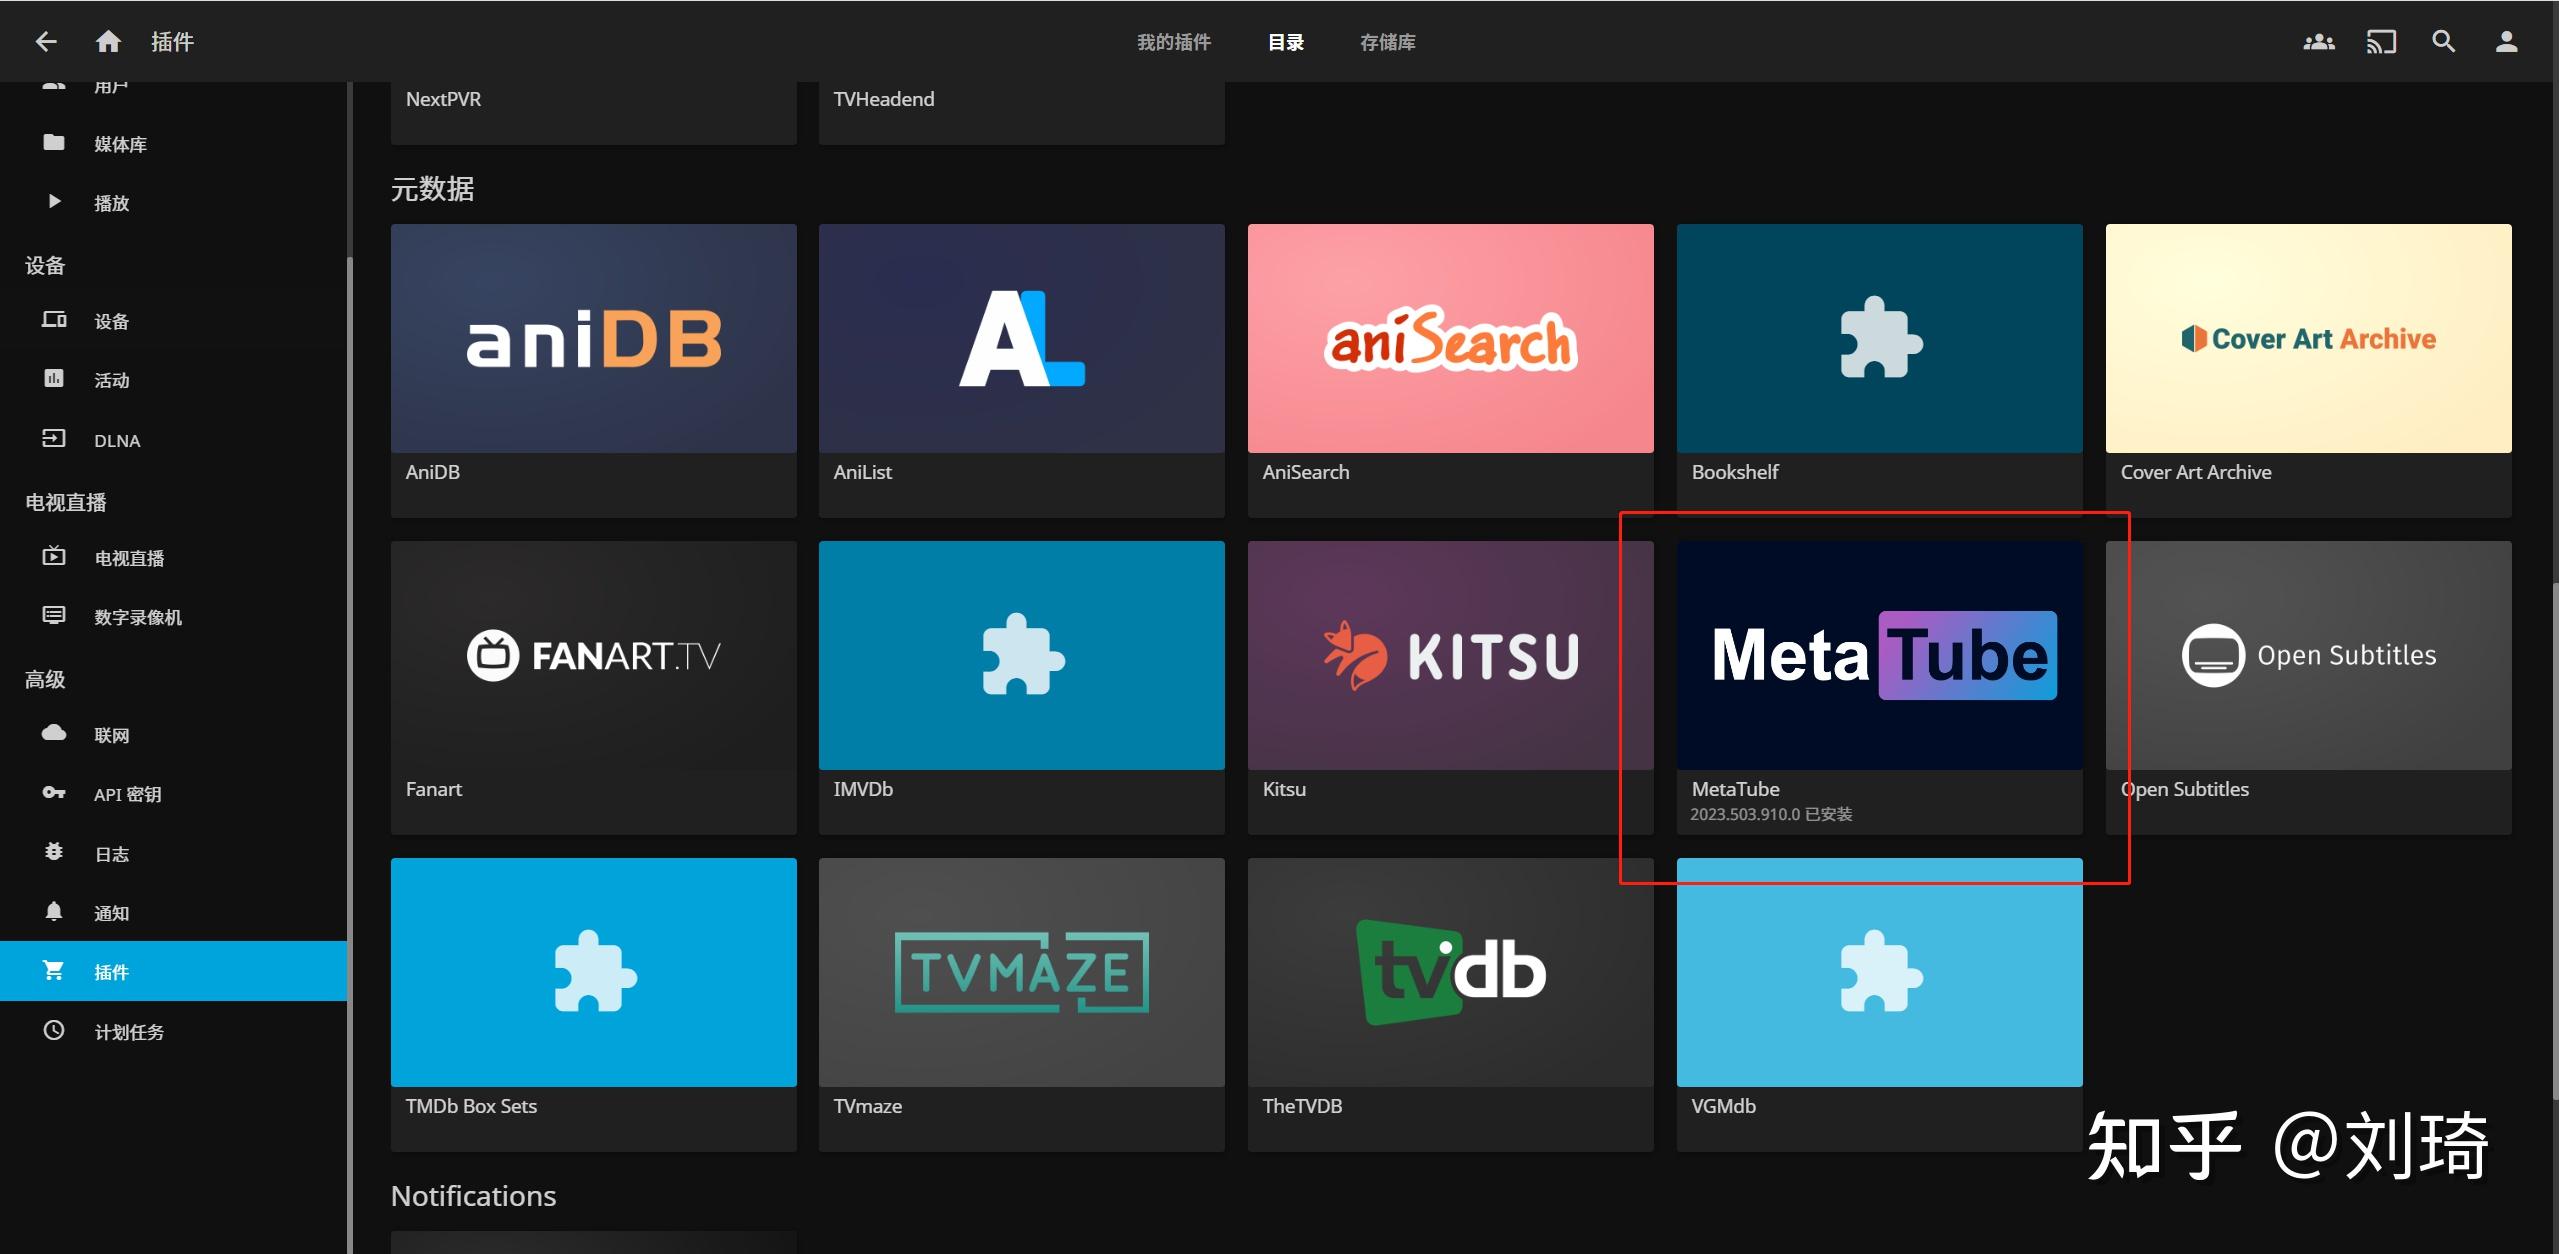Open API 密钥 in sidebar

127,794
